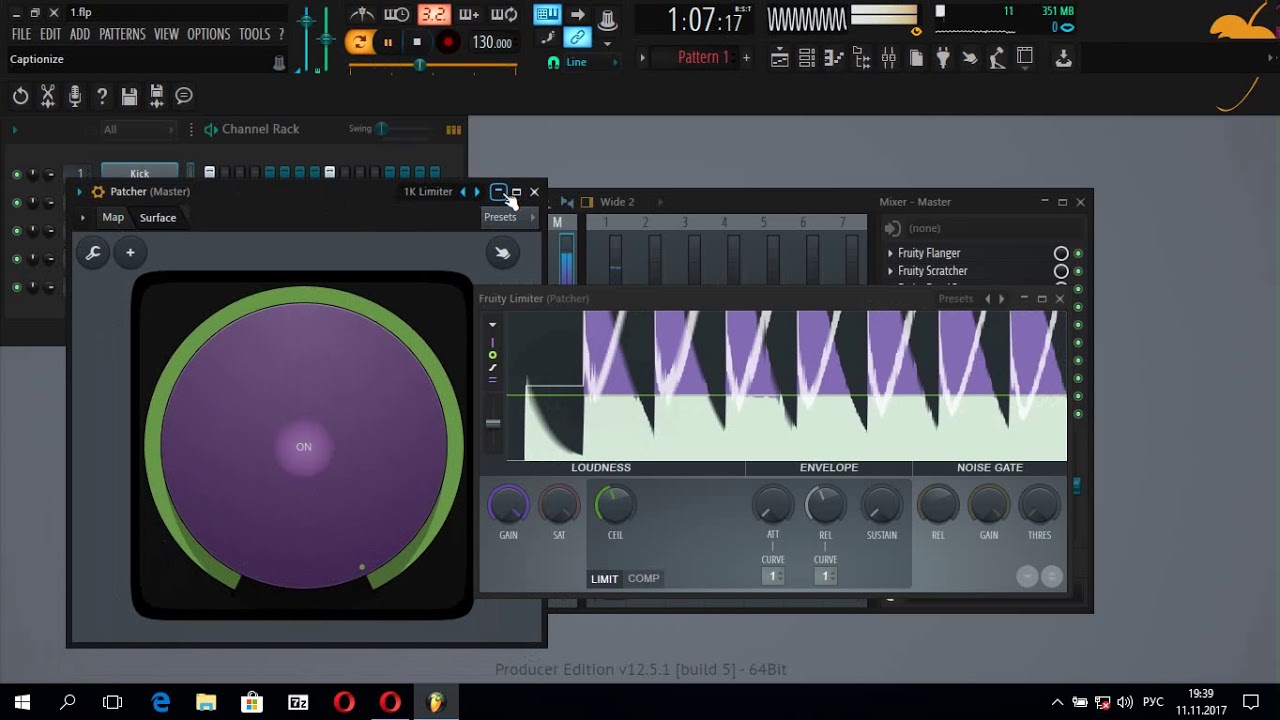This screenshot has height=720, width=1280.
Task: Toggle the Kick channel mute LED
Action: coord(16,174)
